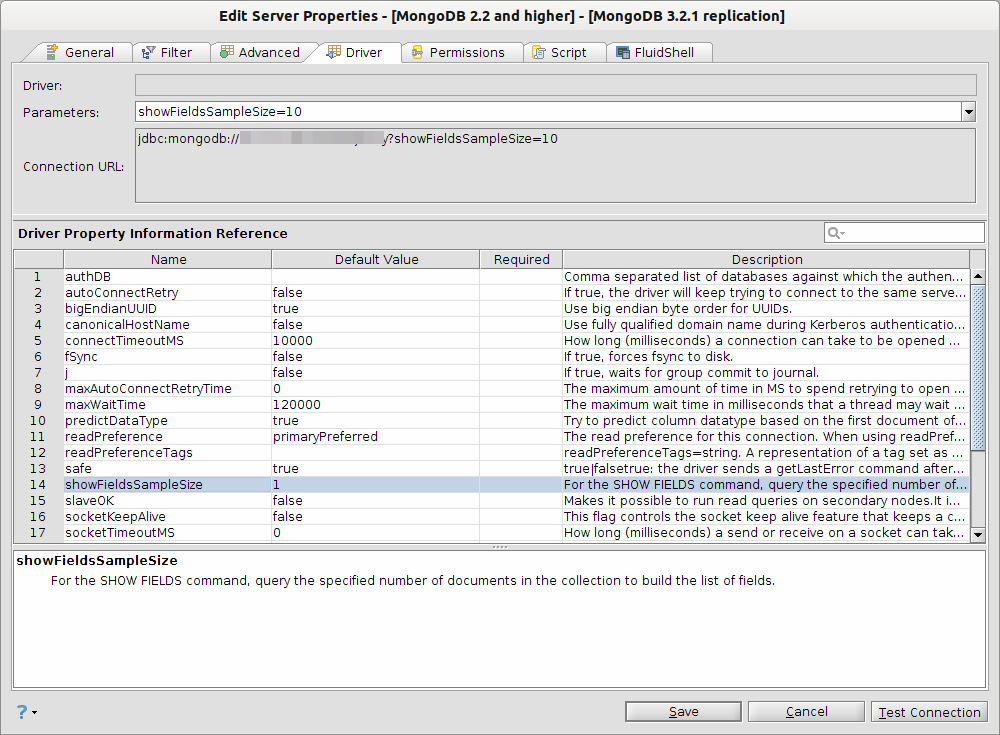Switch to the FluidShell tab
The height and width of the screenshot is (735, 1000).
(x=657, y=52)
